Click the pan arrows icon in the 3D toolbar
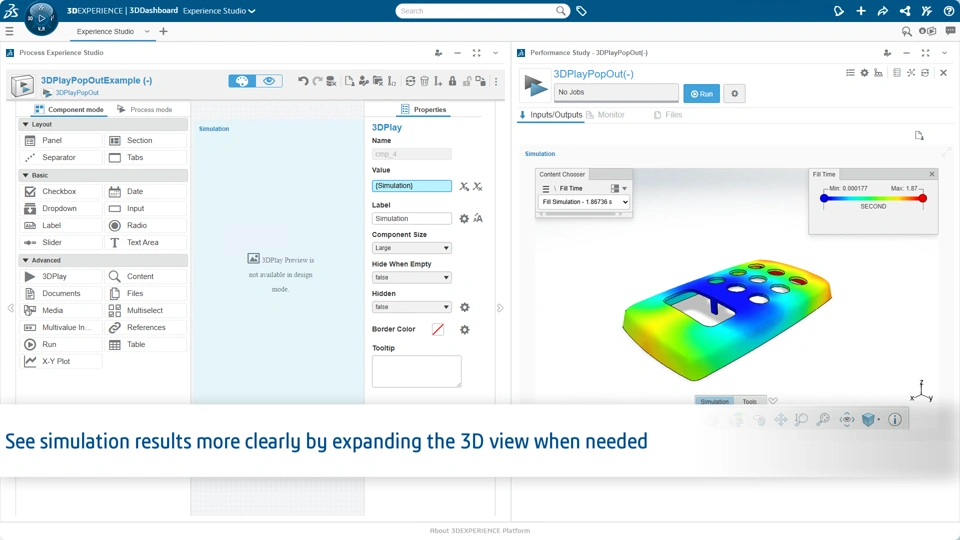This screenshot has height=540, width=960. click(x=781, y=419)
